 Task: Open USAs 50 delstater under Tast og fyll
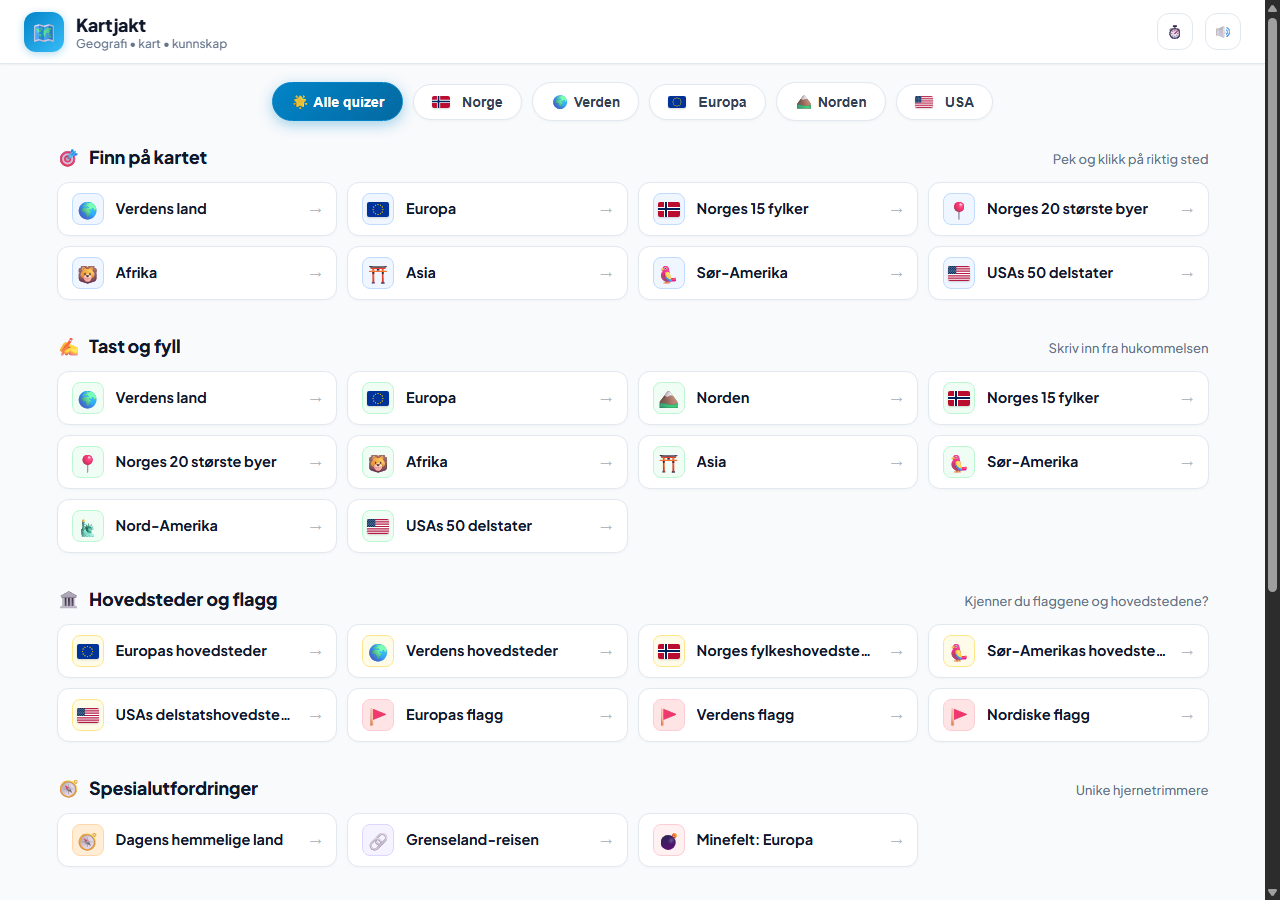pos(487,526)
